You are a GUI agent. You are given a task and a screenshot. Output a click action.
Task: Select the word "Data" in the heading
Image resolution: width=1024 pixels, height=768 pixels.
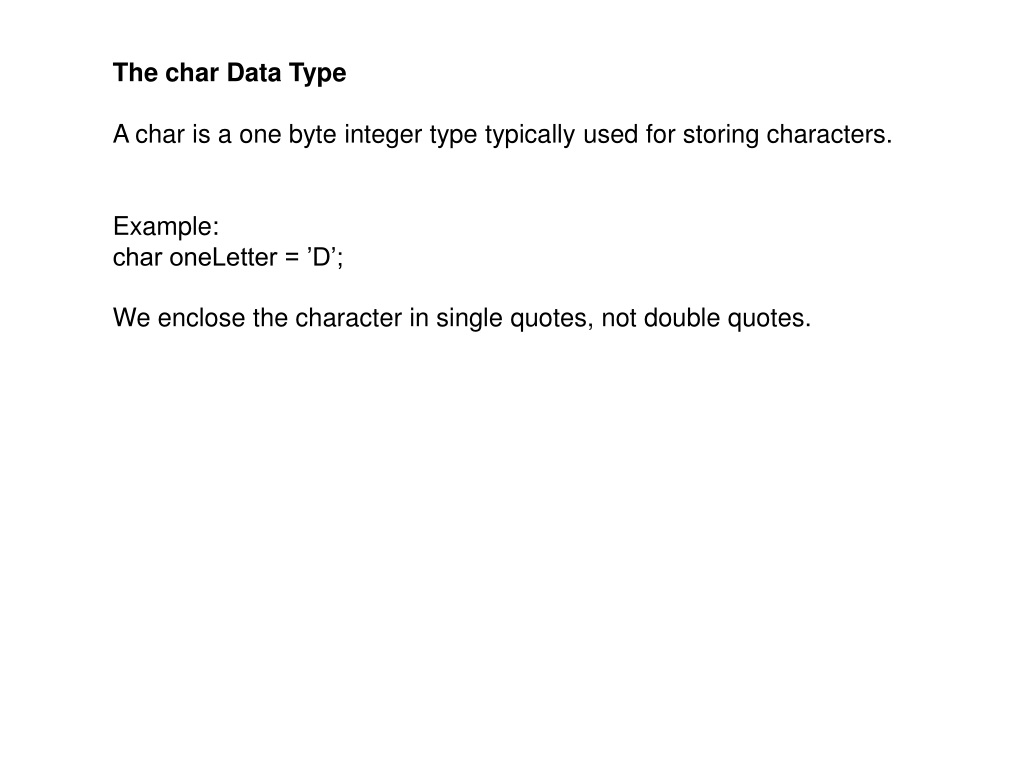coord(254,72)
